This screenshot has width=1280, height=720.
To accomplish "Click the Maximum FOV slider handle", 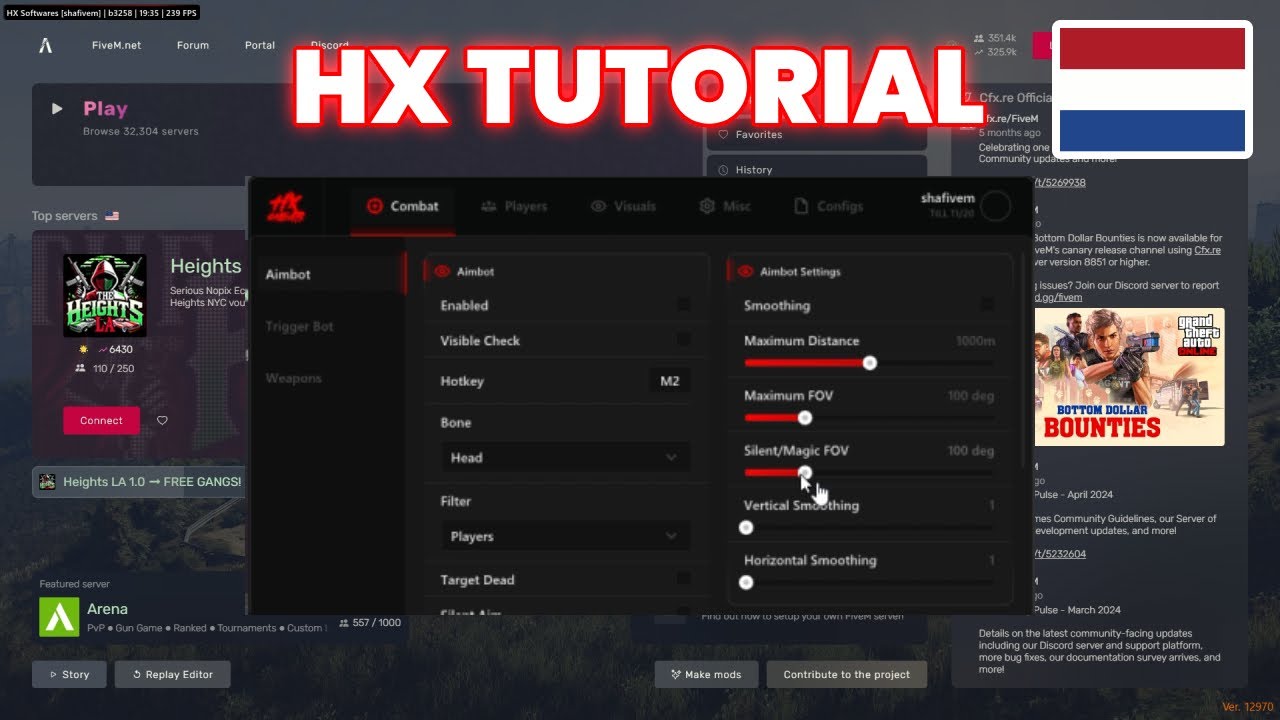I will point(804,418).
